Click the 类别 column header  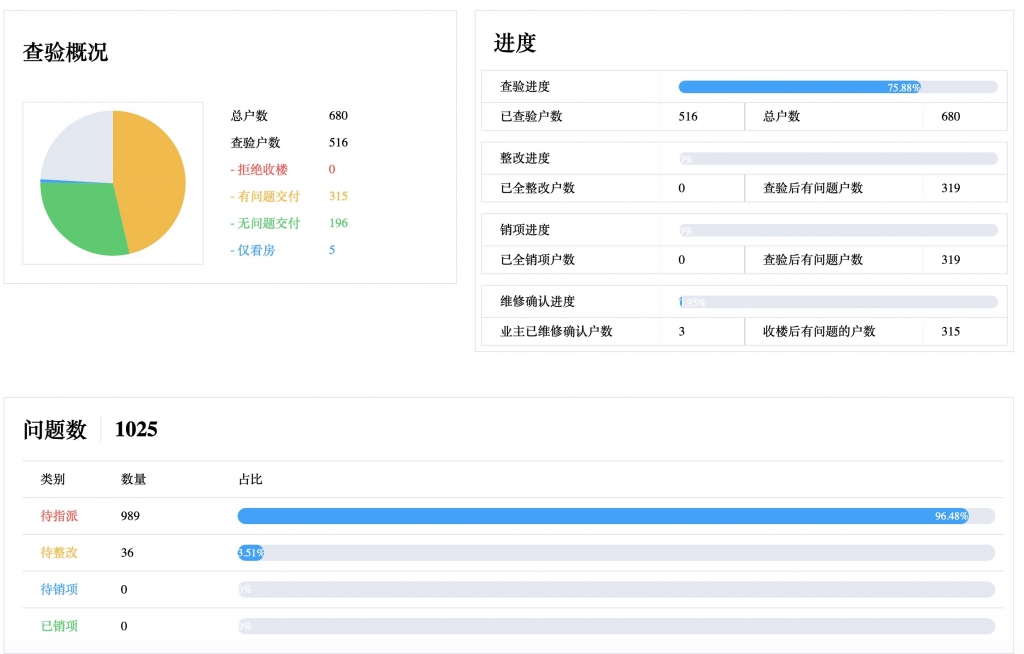(53, 479)
